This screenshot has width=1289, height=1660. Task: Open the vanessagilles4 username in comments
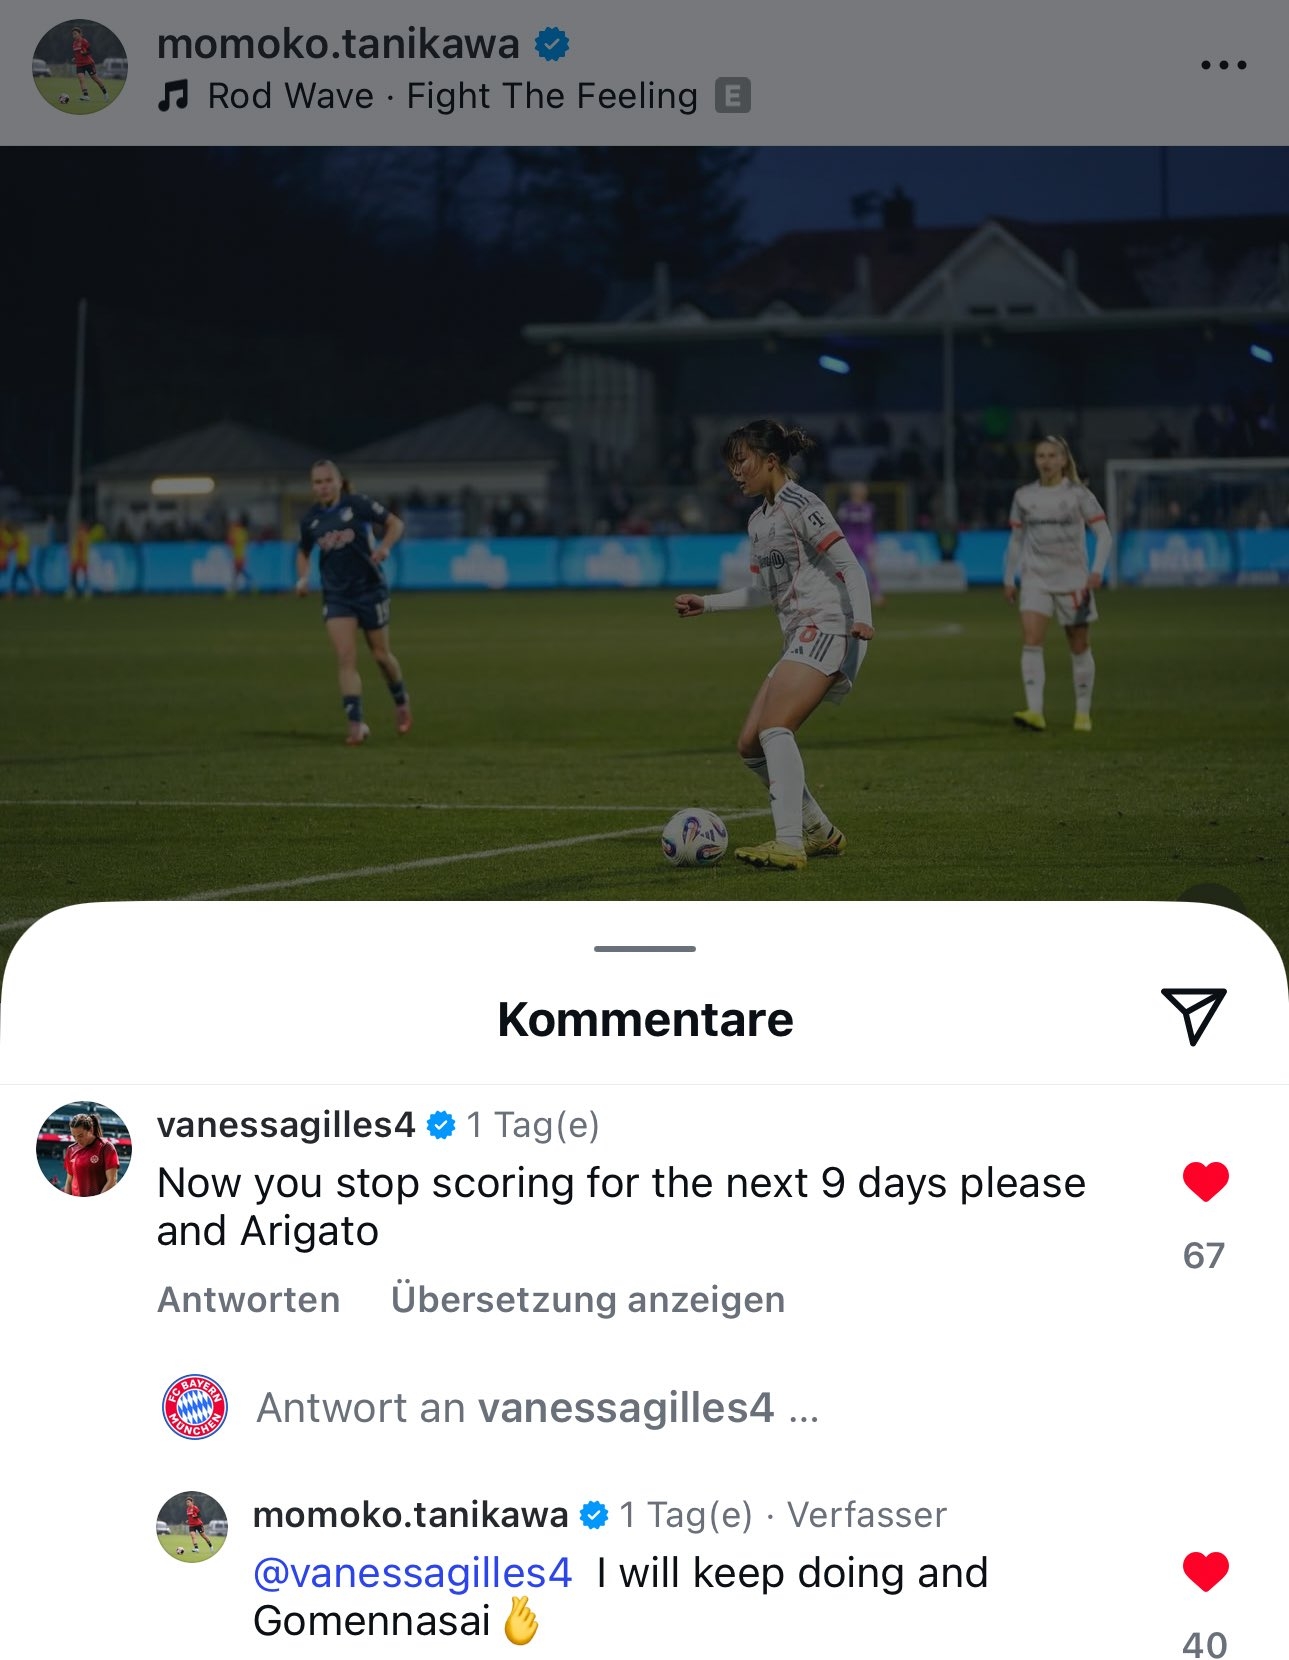286,1125
